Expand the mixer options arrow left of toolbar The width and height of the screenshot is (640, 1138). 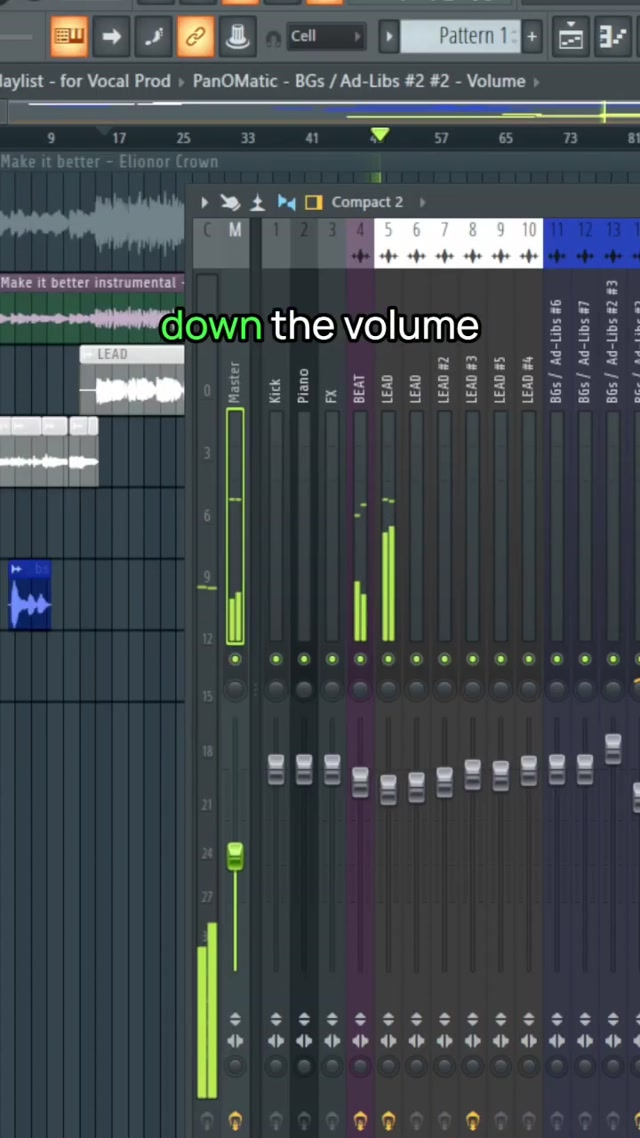click(x=204, y=203)
